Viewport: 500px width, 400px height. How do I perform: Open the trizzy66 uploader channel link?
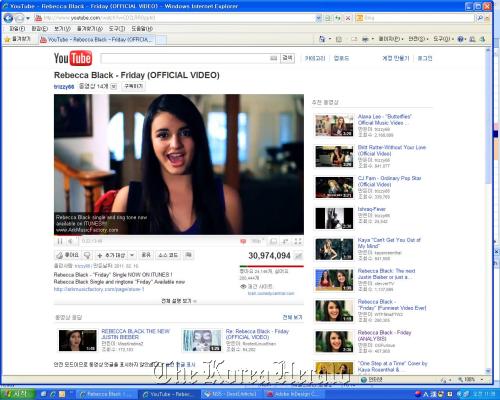(64, 87)
